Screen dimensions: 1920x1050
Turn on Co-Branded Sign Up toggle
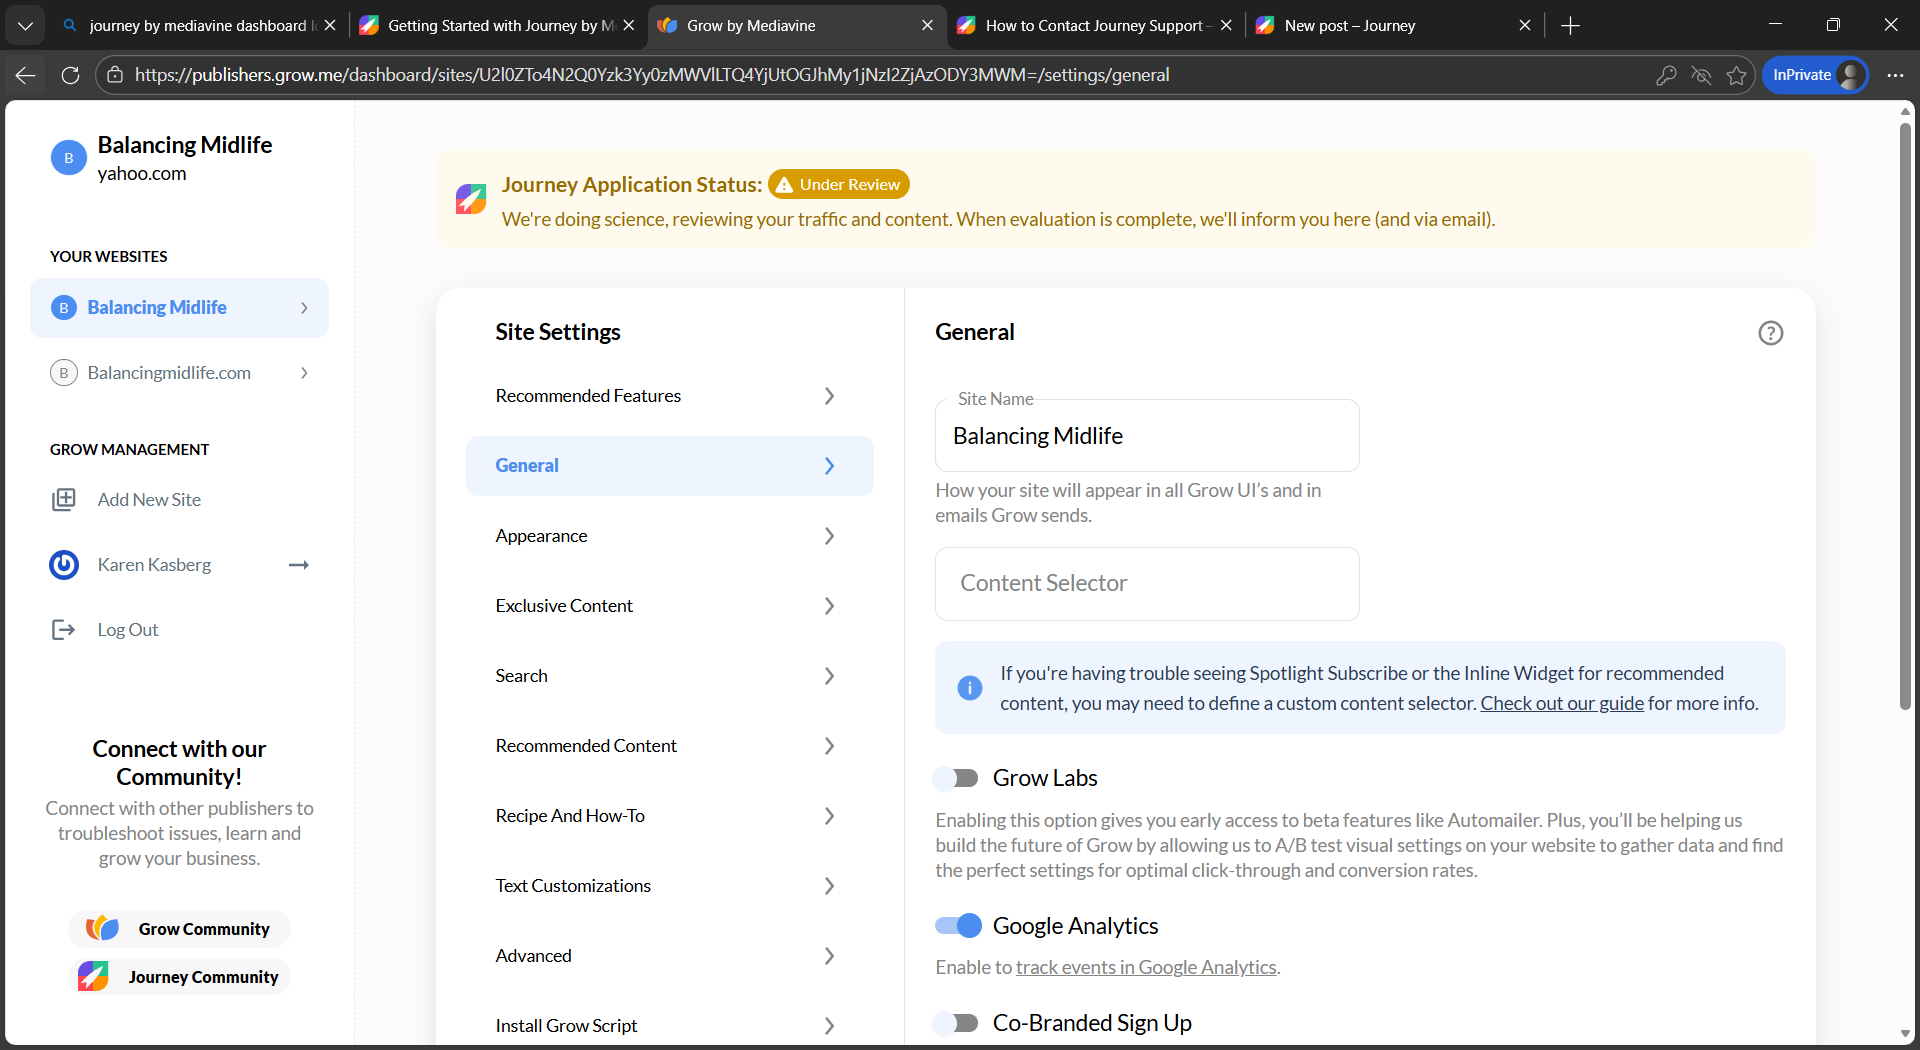(957, 1023)
